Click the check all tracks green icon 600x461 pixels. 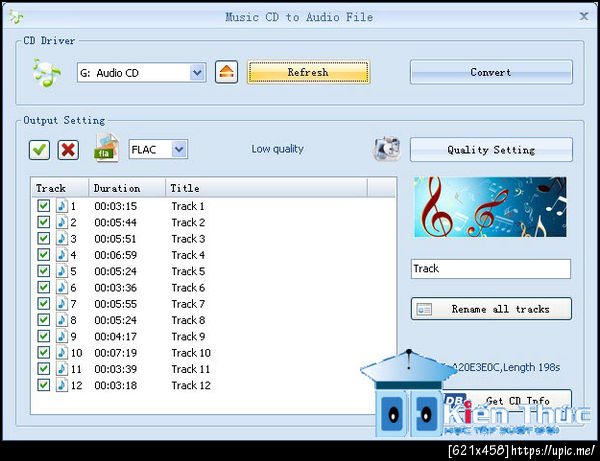39,150
